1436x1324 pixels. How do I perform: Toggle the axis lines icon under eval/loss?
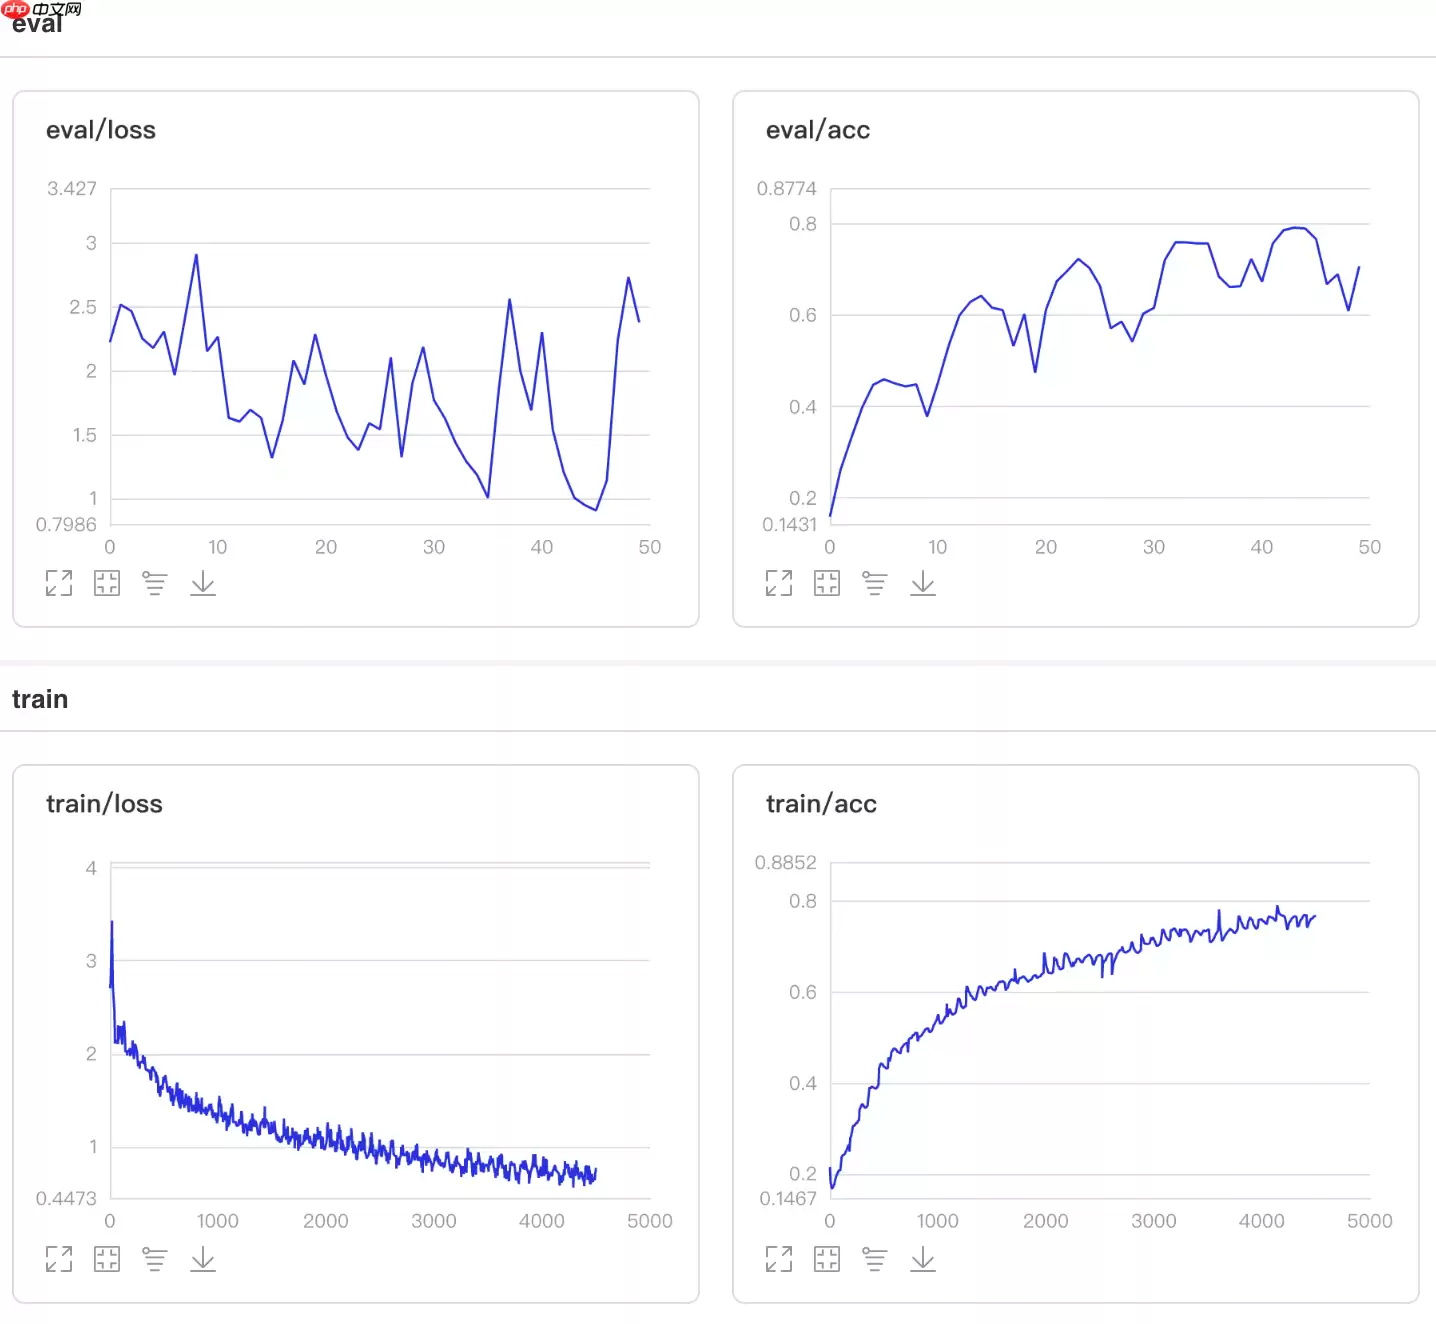click(x=155, y=583)
